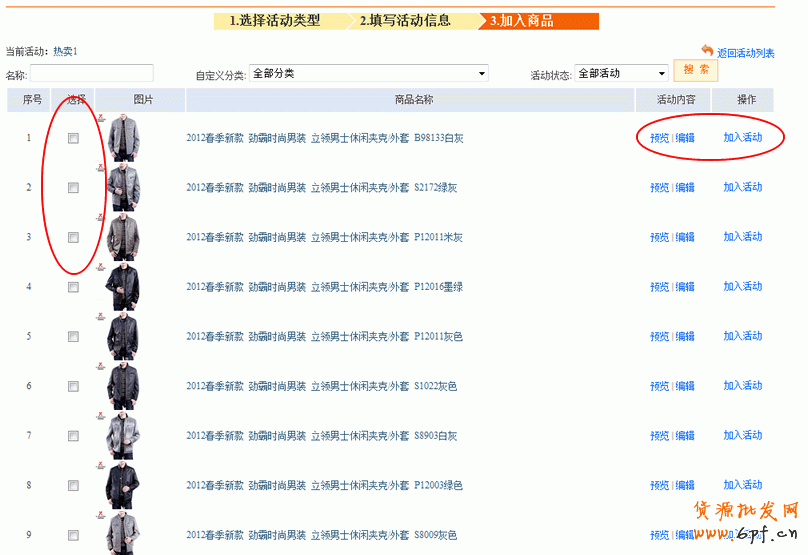Screen dimensions: 808x555
Task: Click the return arrow icon beside 返回活动列表
Action: pyautogui.click(x=707, y=51)
